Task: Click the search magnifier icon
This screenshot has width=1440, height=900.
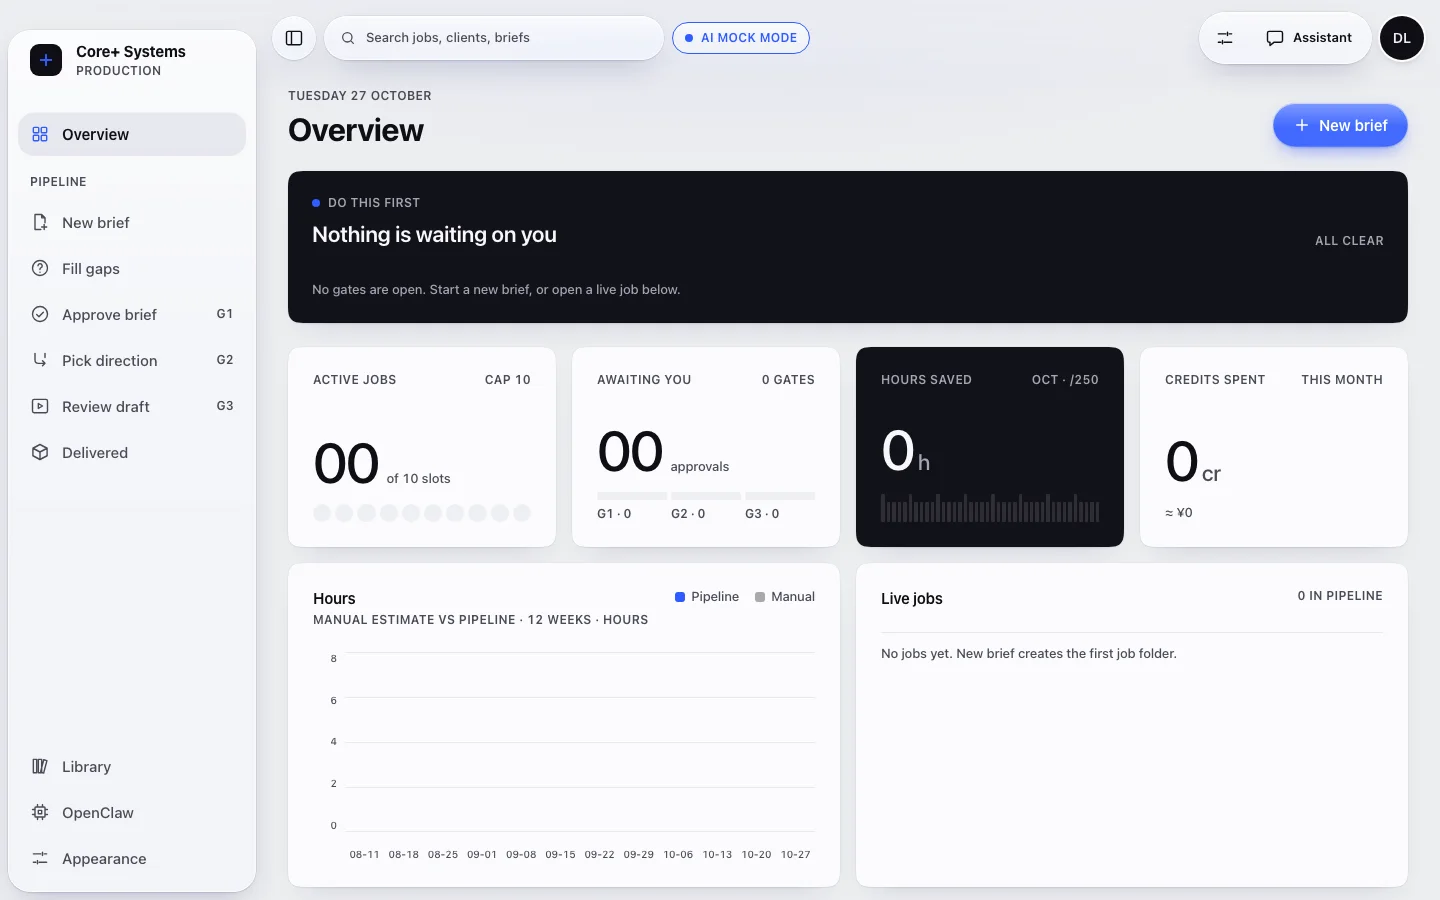Action: pyautogui.click(x=348, y=38)
